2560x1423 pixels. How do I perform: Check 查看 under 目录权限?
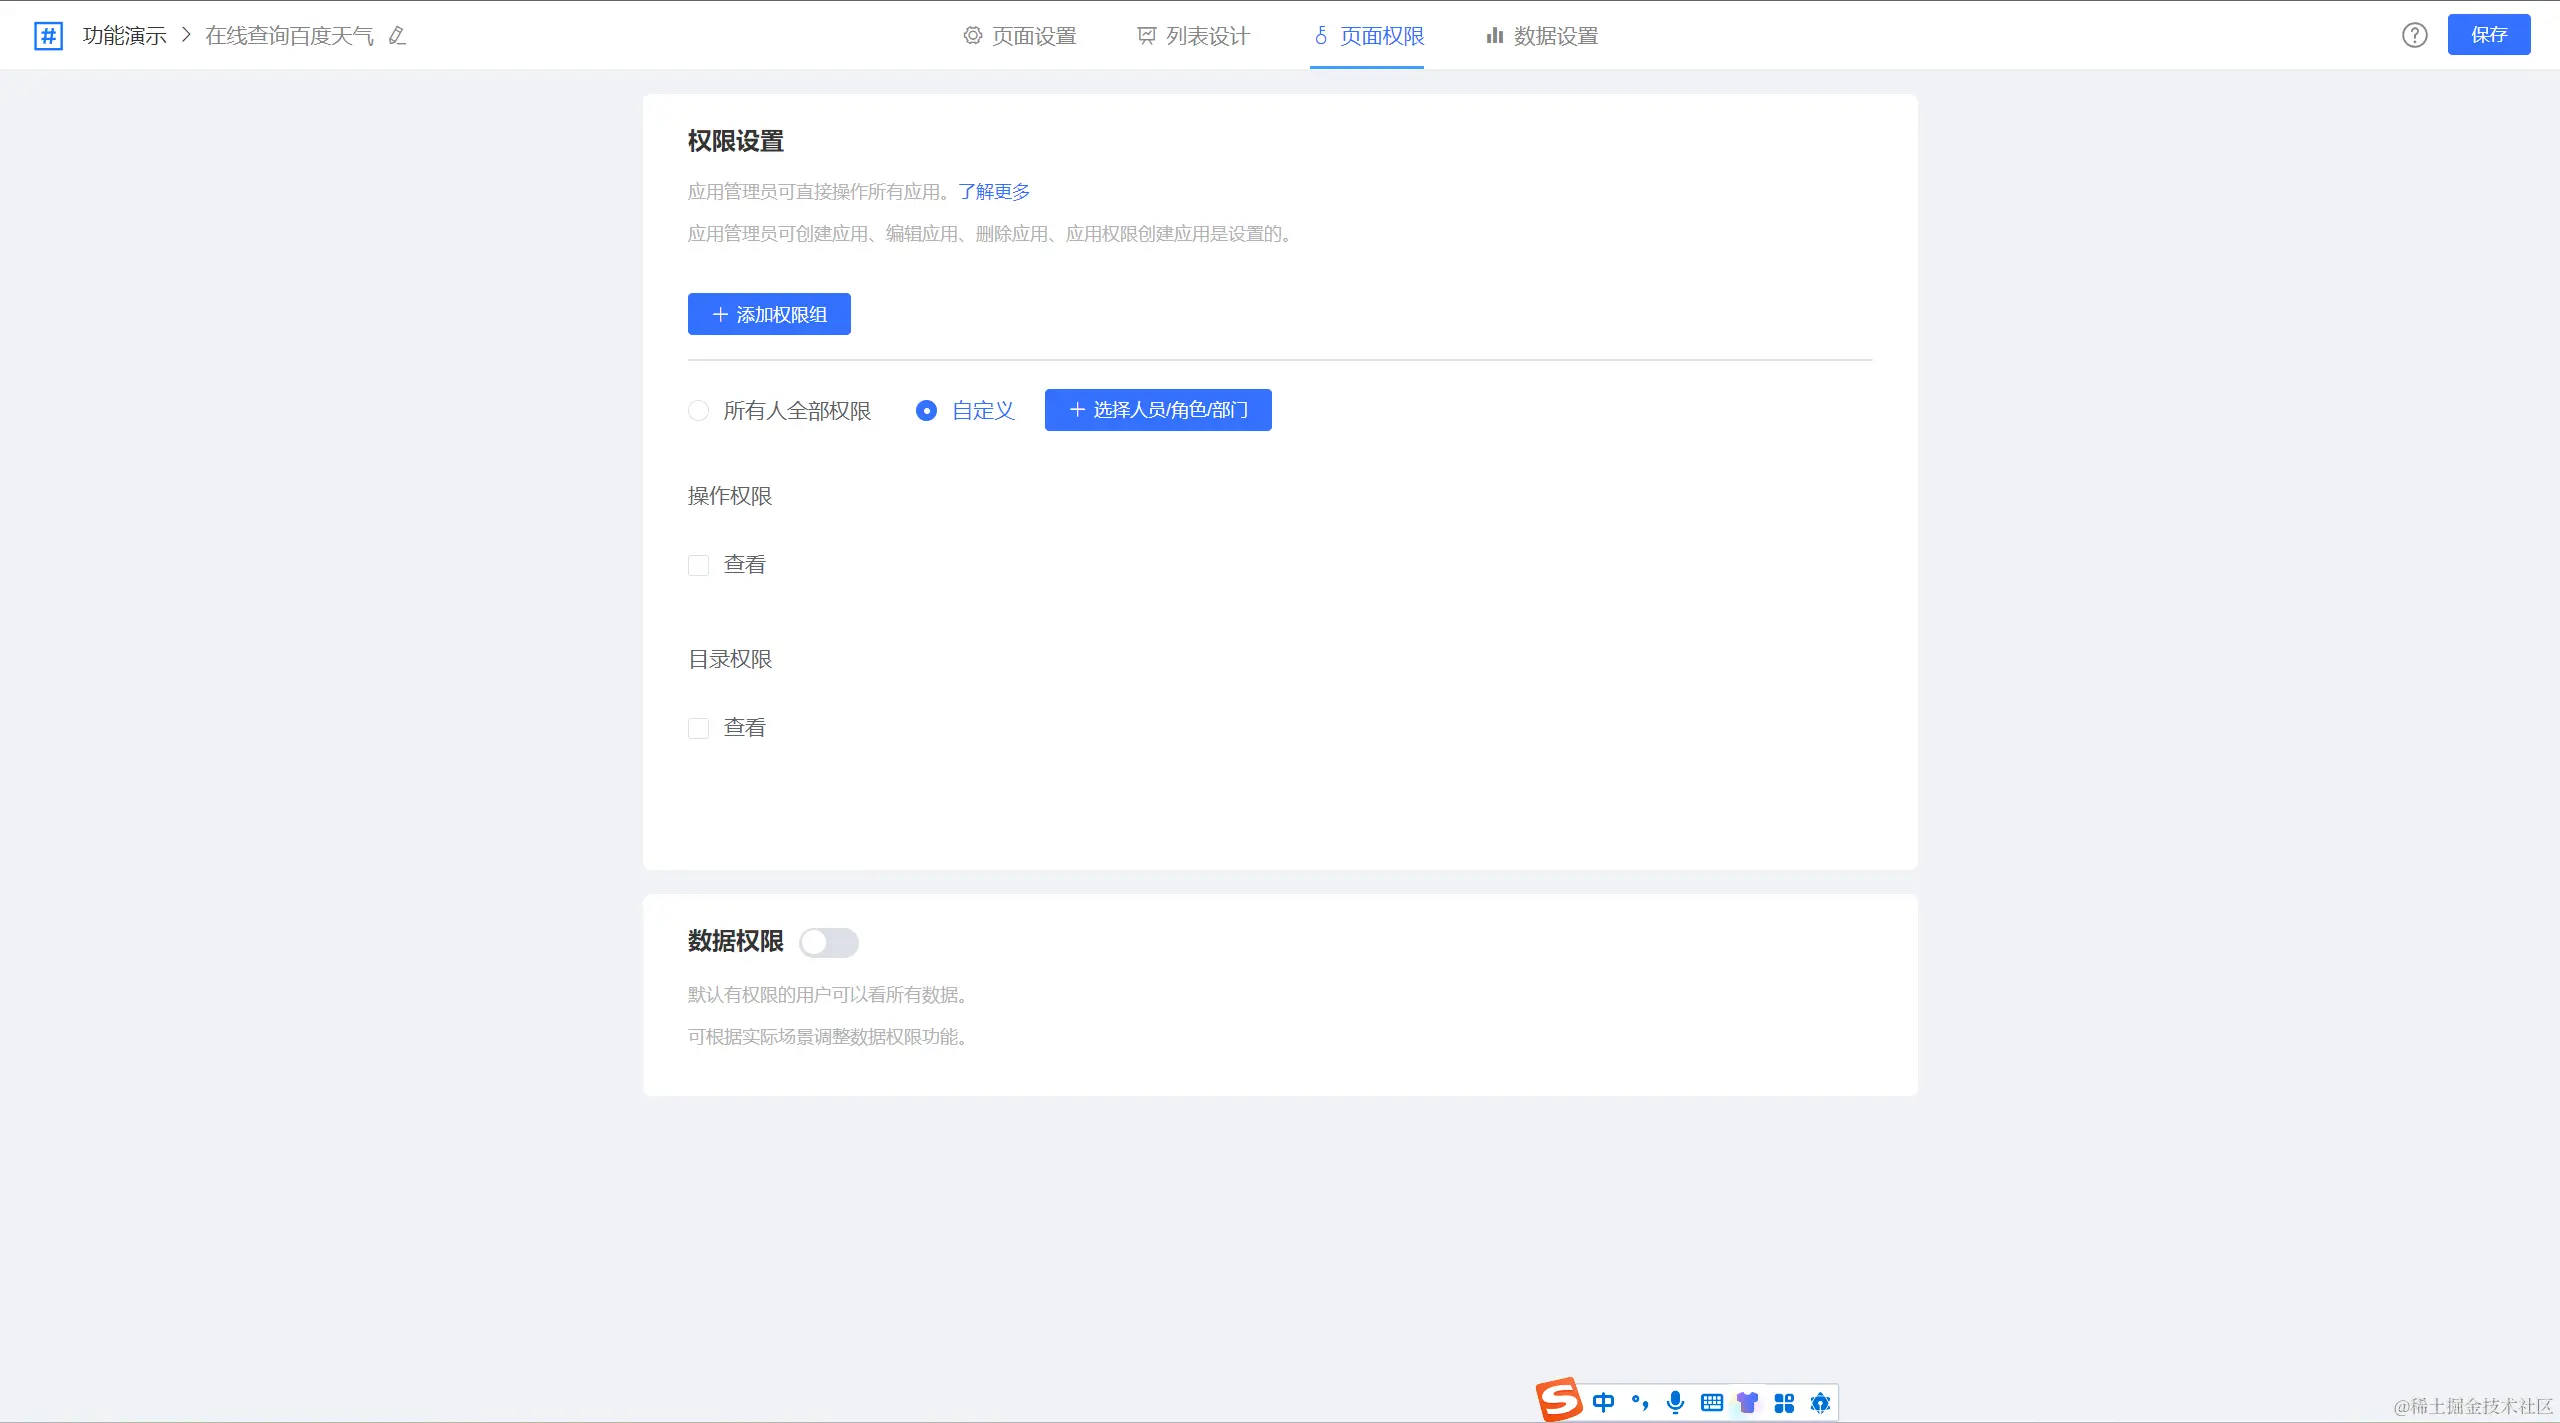point(699,728)
